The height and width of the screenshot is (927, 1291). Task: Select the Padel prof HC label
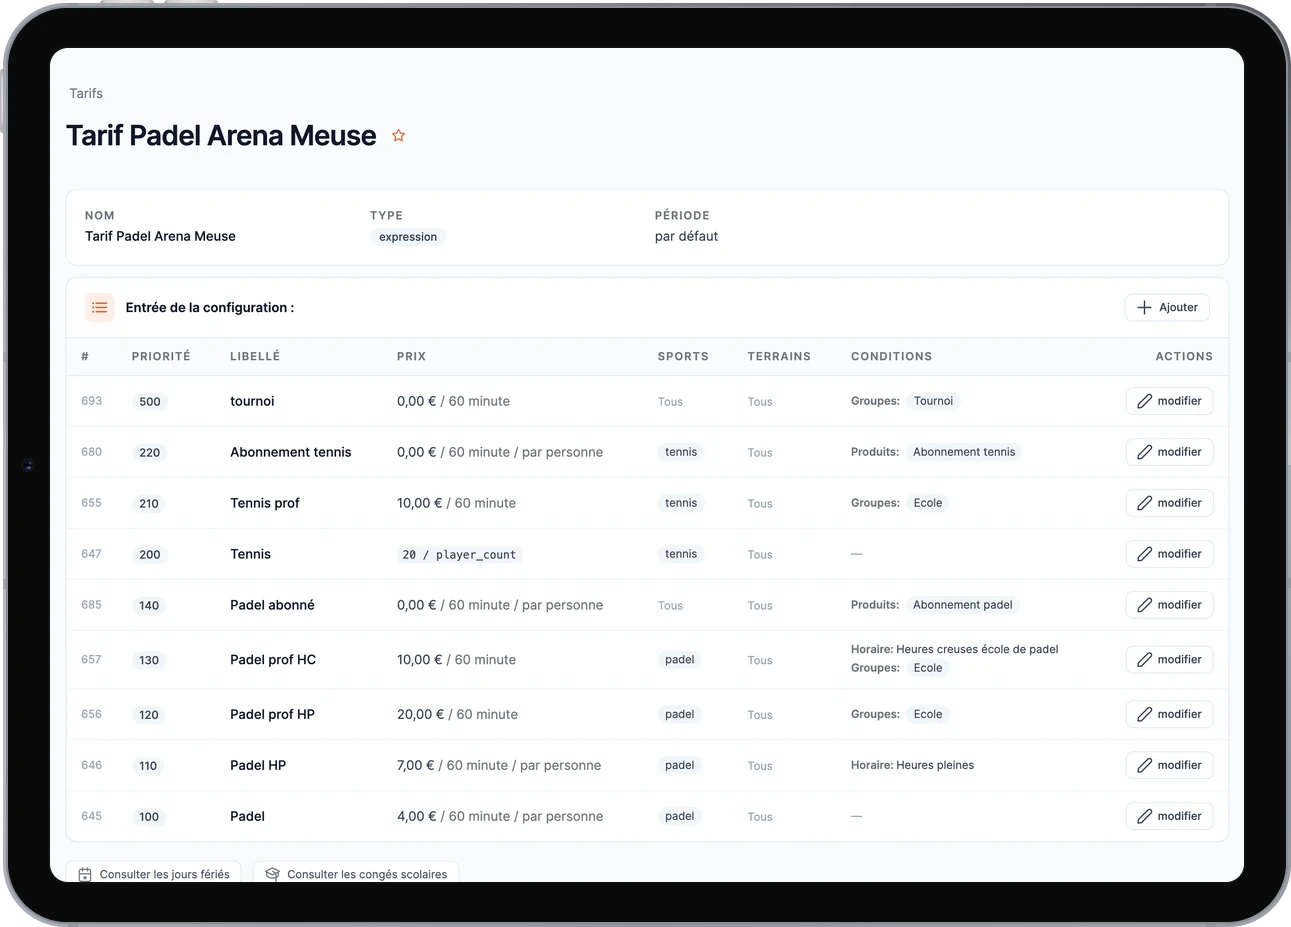(x=273, y=660)
